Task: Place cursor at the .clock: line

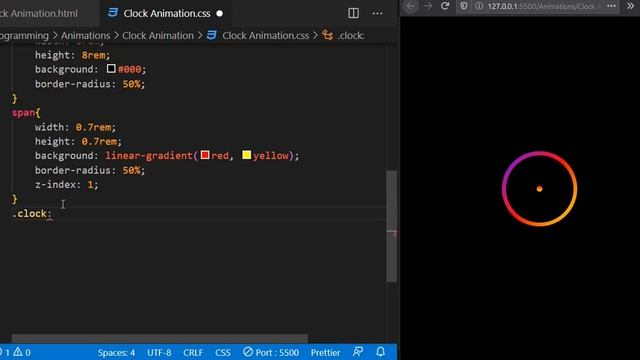Action: click(32, 213)
